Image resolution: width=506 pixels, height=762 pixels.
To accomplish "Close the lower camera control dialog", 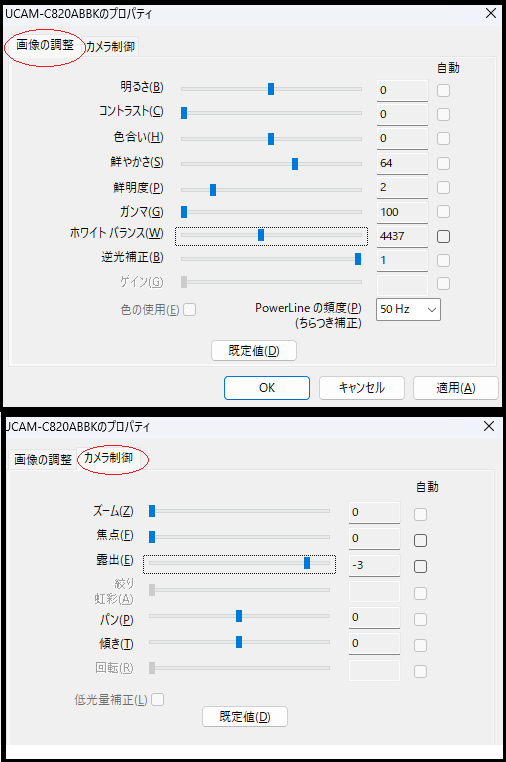I will pos(489,426).
